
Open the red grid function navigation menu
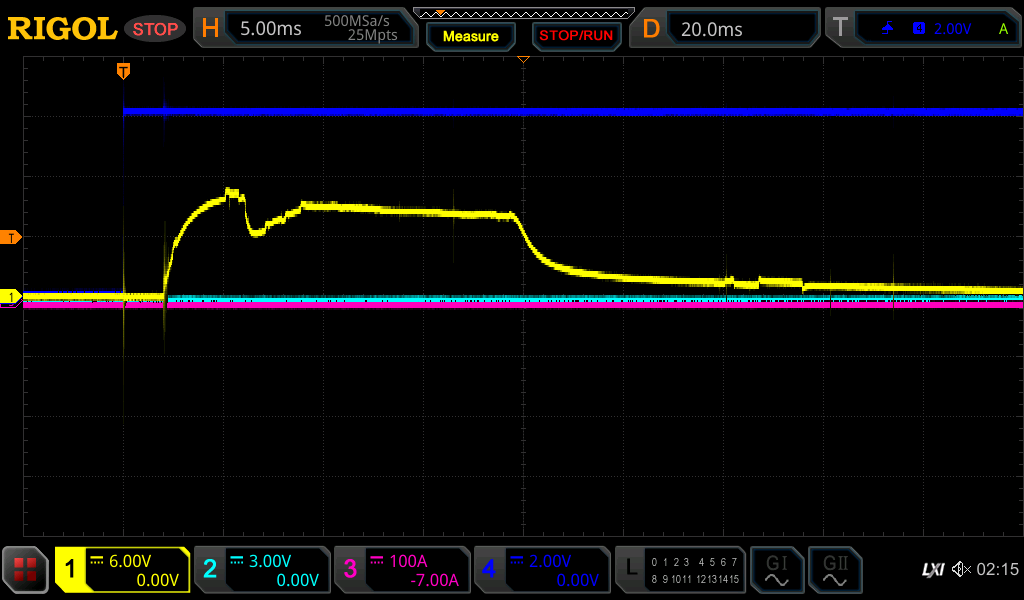26,570
